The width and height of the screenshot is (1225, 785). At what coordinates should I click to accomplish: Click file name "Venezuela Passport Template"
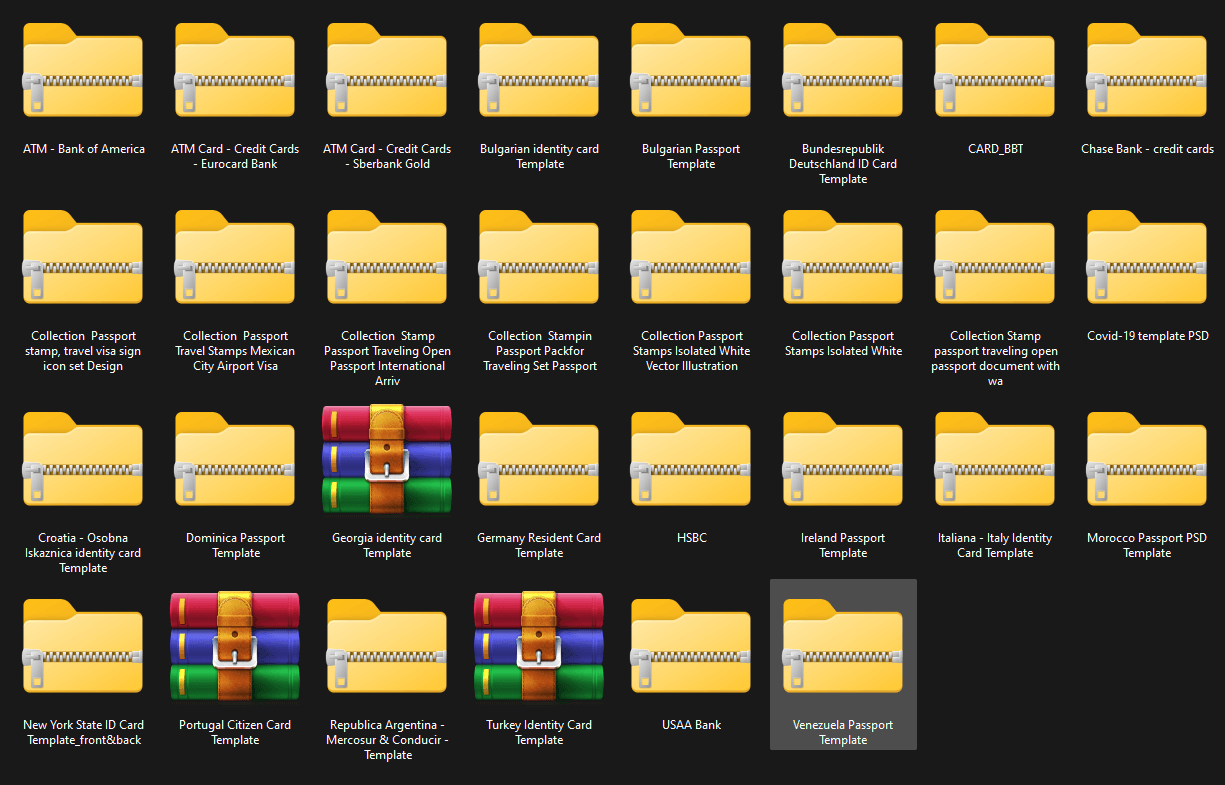[843, 732]
